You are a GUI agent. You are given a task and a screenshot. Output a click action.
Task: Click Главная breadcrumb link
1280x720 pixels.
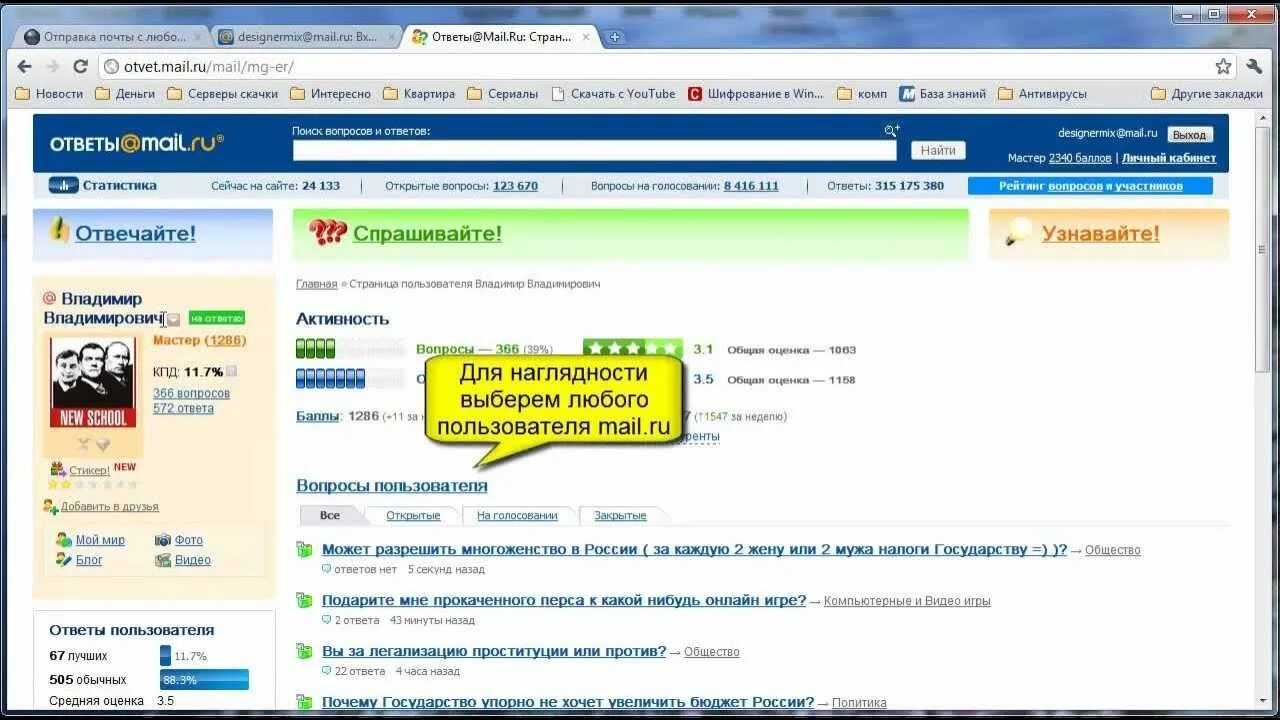click(x=316, y=284)
